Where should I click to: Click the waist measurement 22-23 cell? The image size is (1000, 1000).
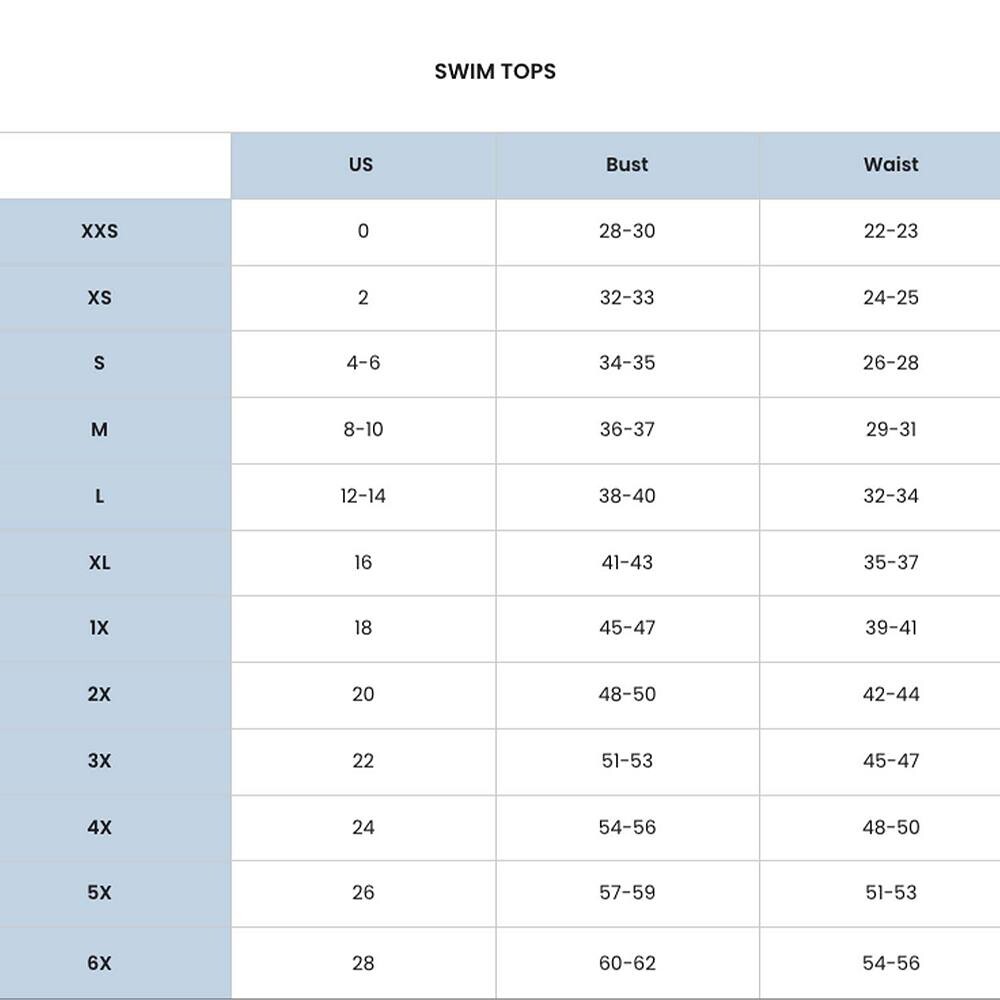point(890,231)
